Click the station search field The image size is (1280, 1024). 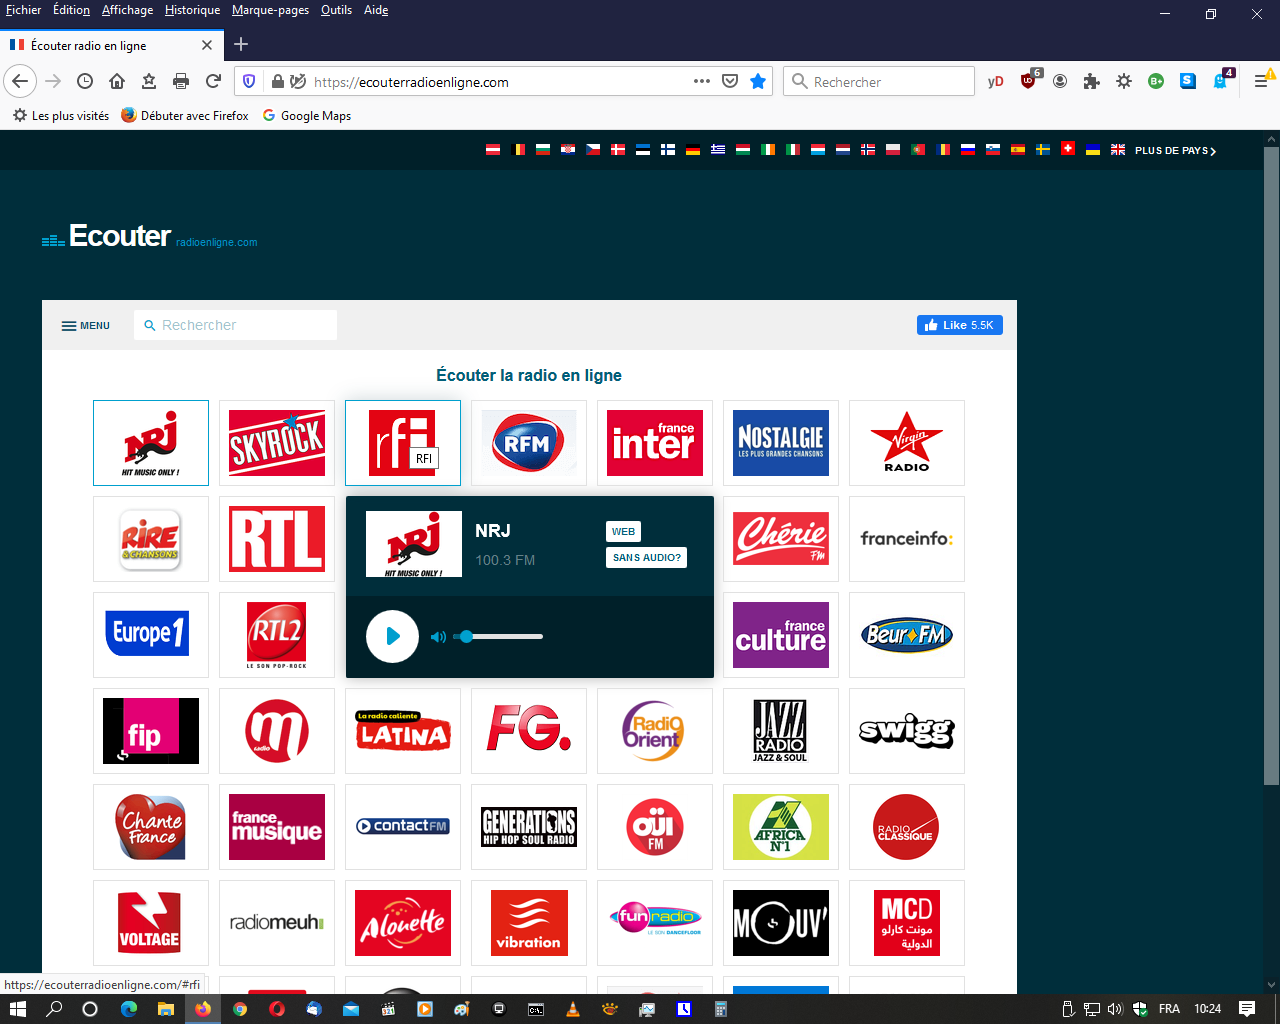(x=235, y=325)
